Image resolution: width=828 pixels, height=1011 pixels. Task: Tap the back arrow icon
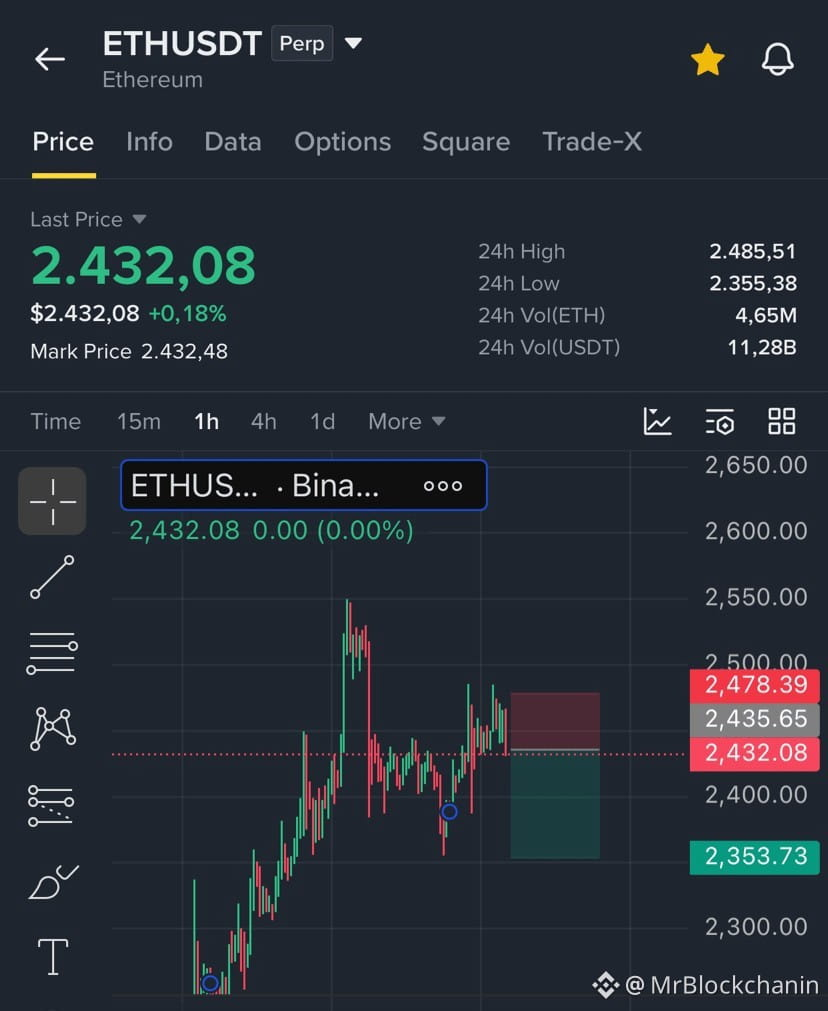50,59
